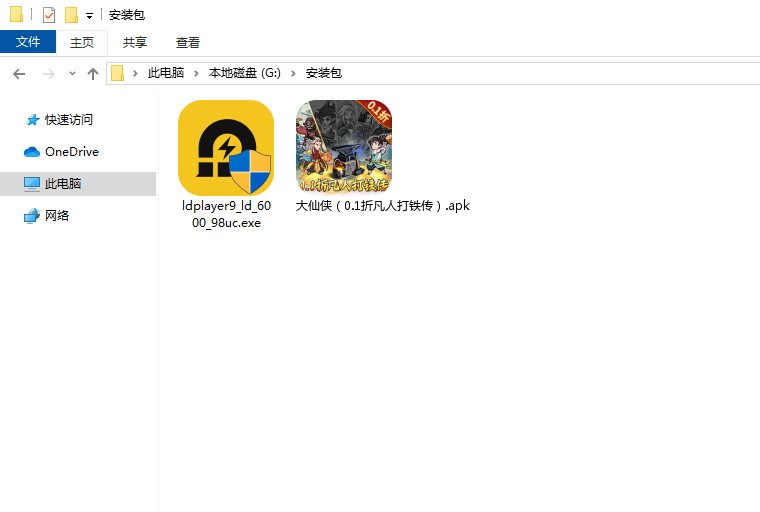Screen dimensions: 760x512
Task: Open the 查看 ribbon tab
Action: (188, 42)
